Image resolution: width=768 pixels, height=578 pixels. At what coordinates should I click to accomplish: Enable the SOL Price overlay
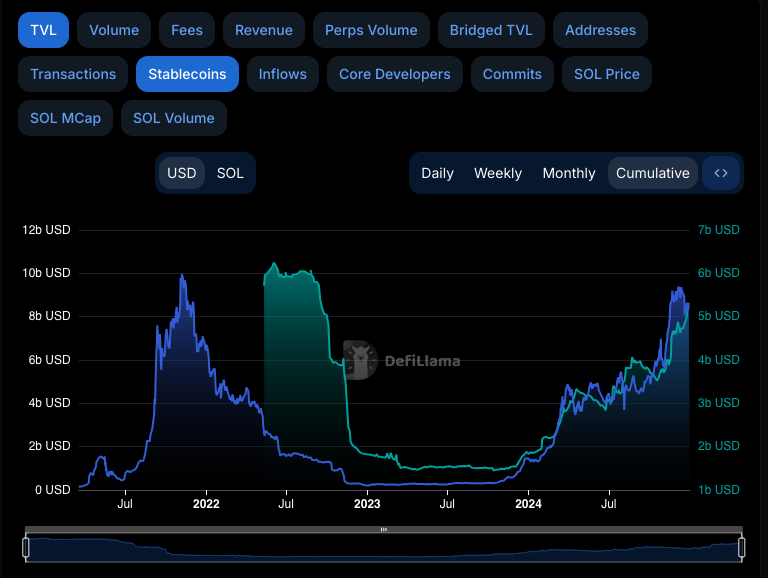click(607, 74)
